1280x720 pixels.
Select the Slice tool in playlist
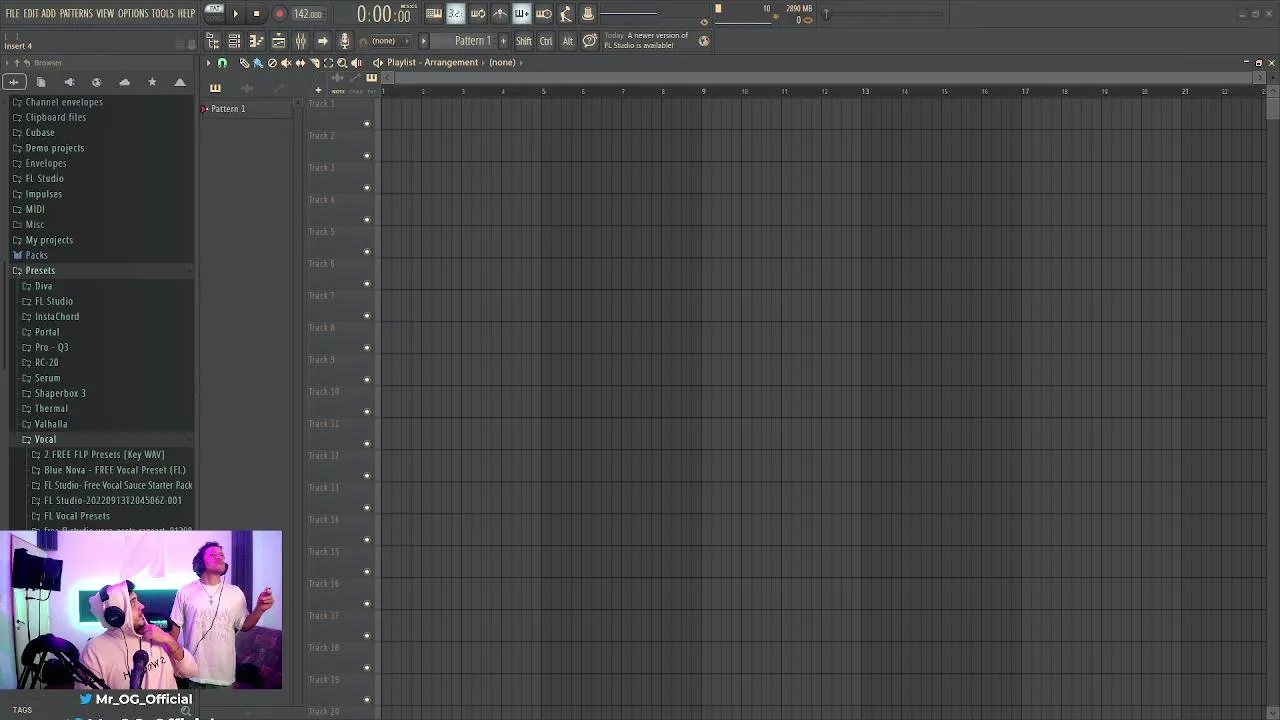(x=314, y=63)
